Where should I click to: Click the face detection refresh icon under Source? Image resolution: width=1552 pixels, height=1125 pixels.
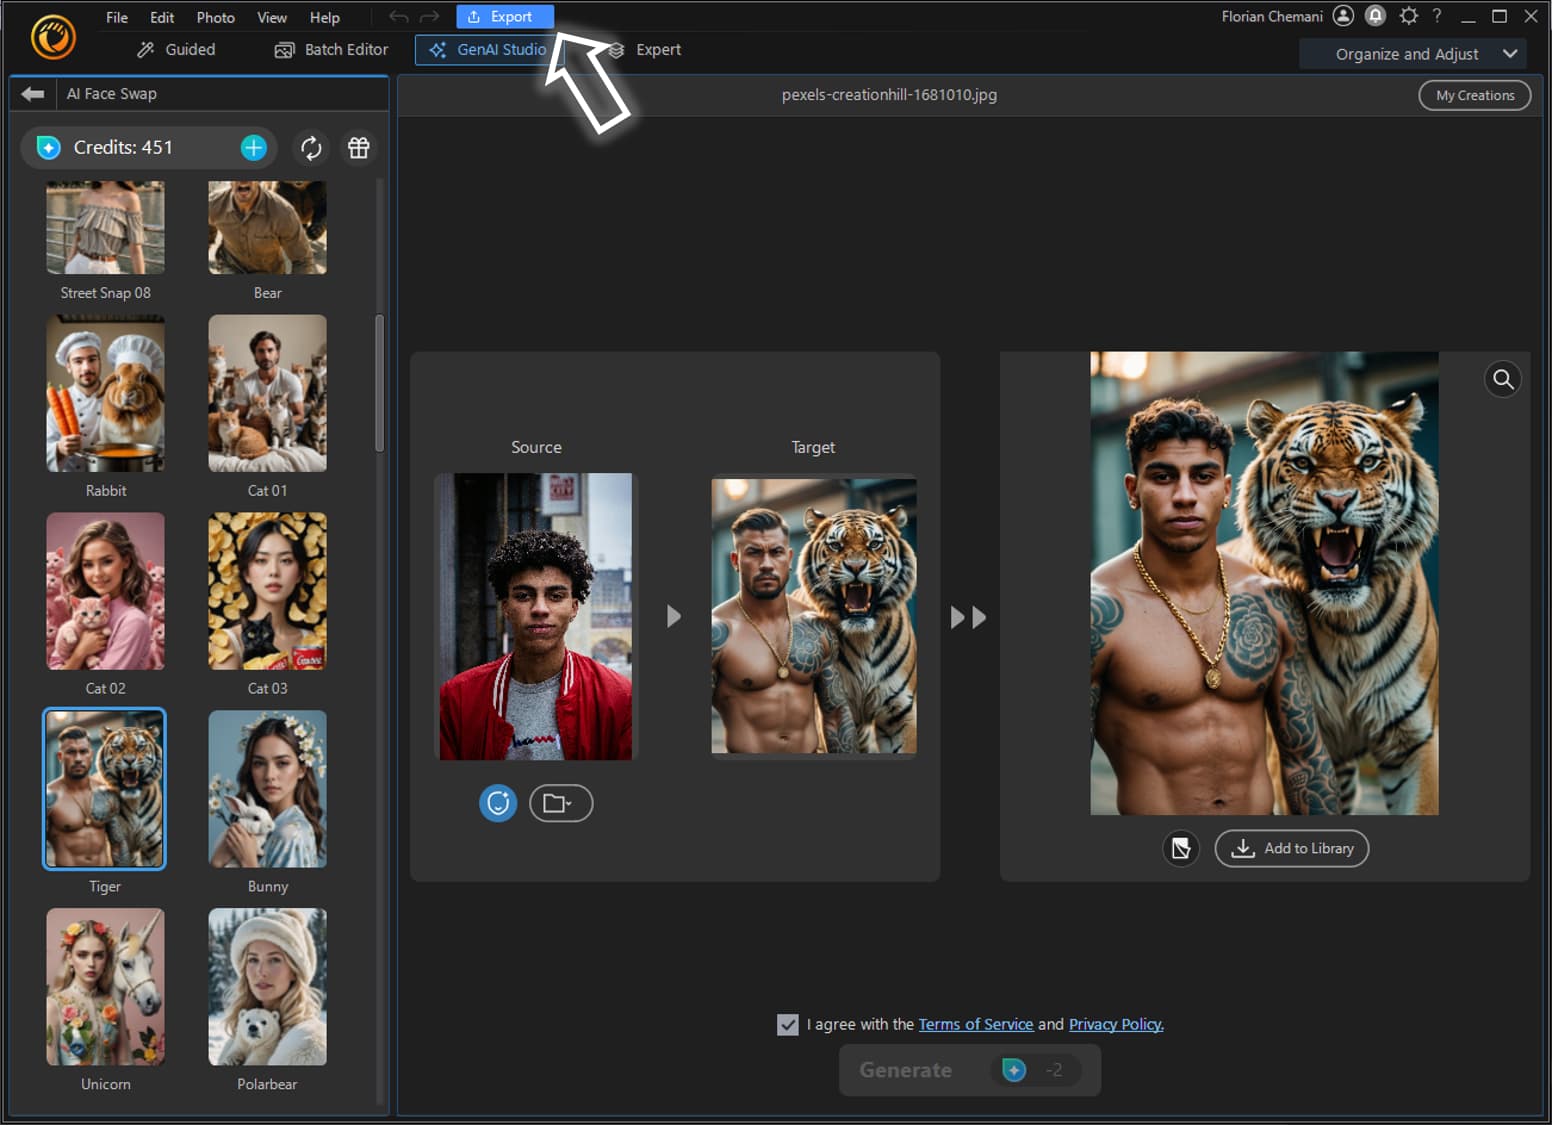[x=498, y=803]
